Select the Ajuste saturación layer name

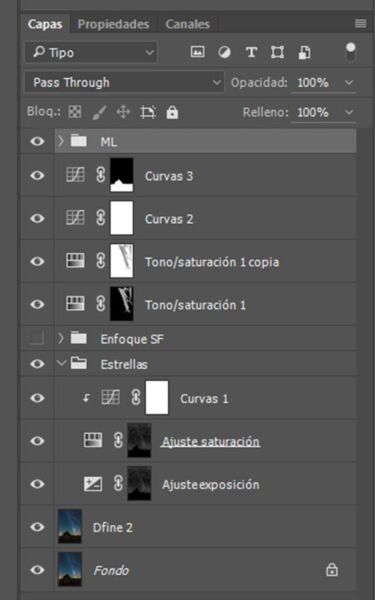pyautogui.click(x=210, y=442)
